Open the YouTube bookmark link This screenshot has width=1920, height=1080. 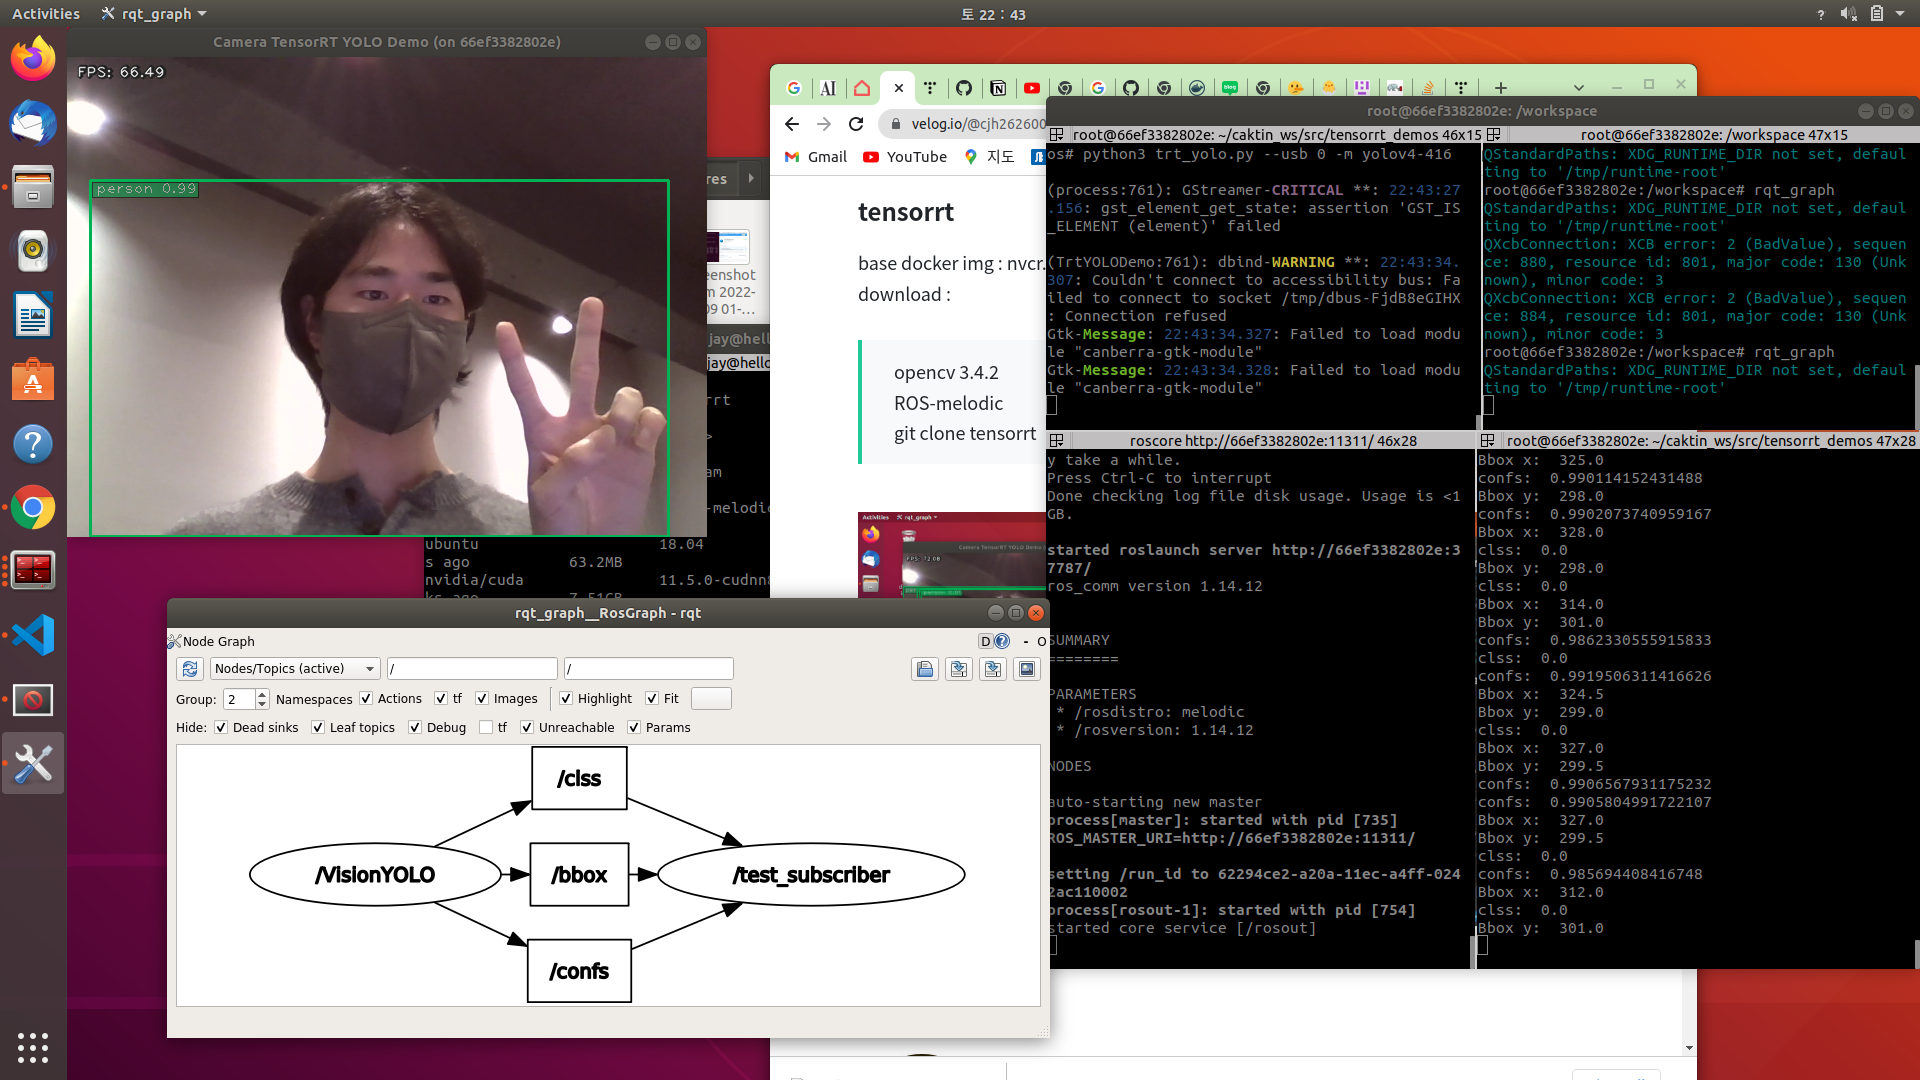pos(904,157)
